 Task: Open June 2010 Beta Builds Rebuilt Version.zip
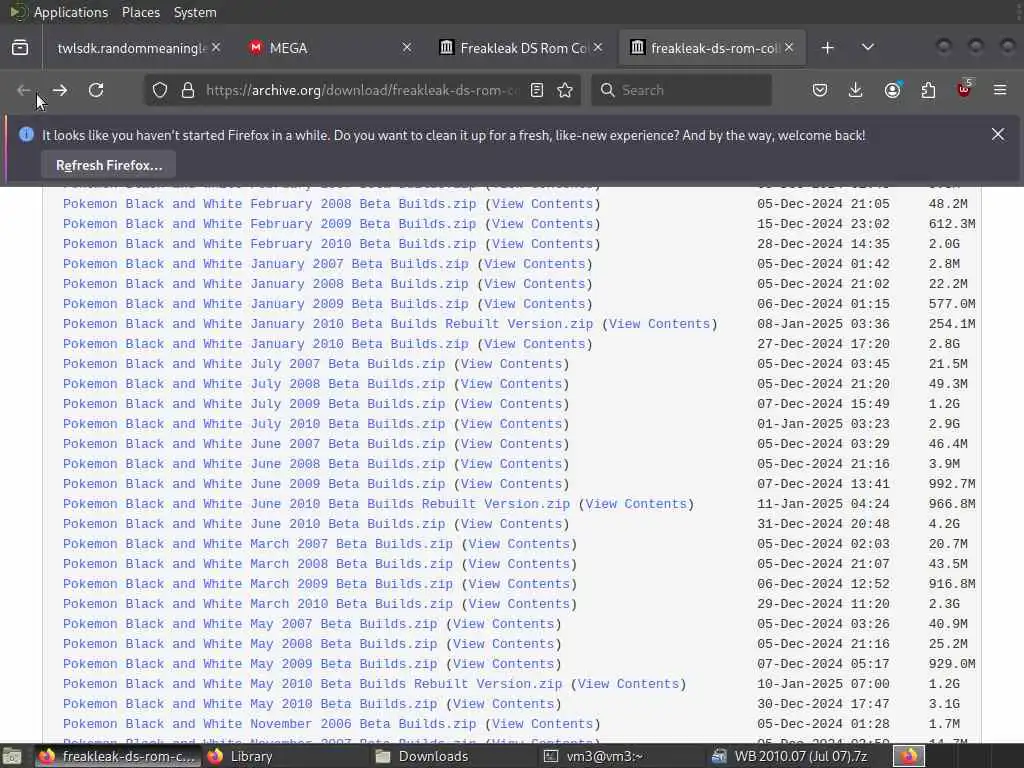pos(316,504)
